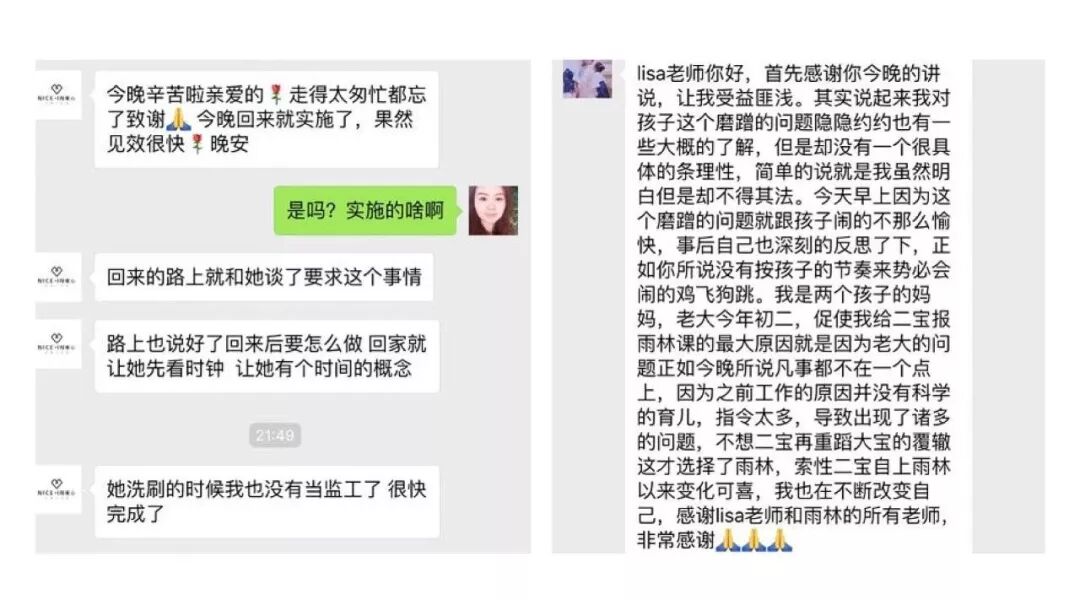Click the '晚安' text in first message
Image resolution: width=1080 pixels, height=600 pixels.
[x=229, y=144]
